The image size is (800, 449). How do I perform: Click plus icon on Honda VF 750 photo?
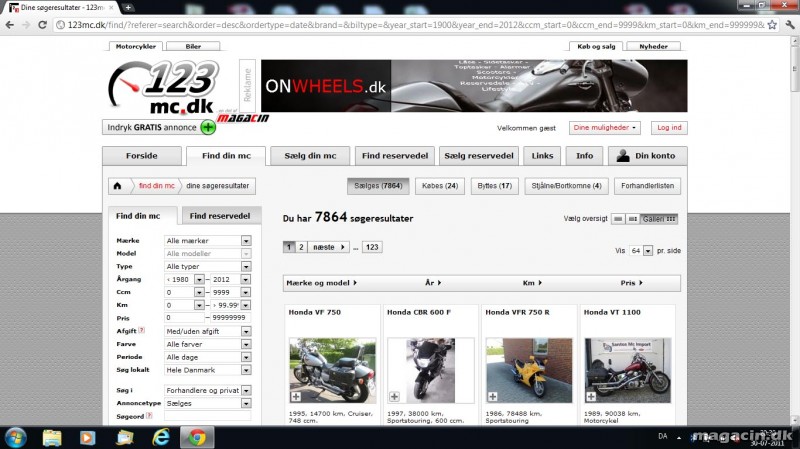coord(296,396)
